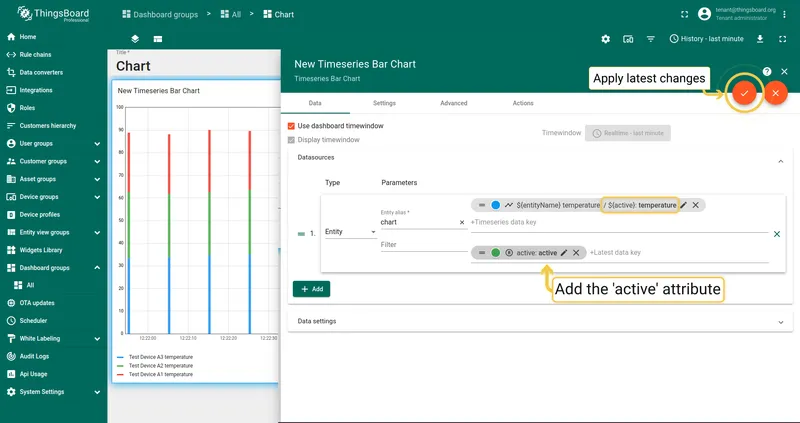
Task: Open Customers hierarchy
Action: pyautogui.click(x=54, y=126)
